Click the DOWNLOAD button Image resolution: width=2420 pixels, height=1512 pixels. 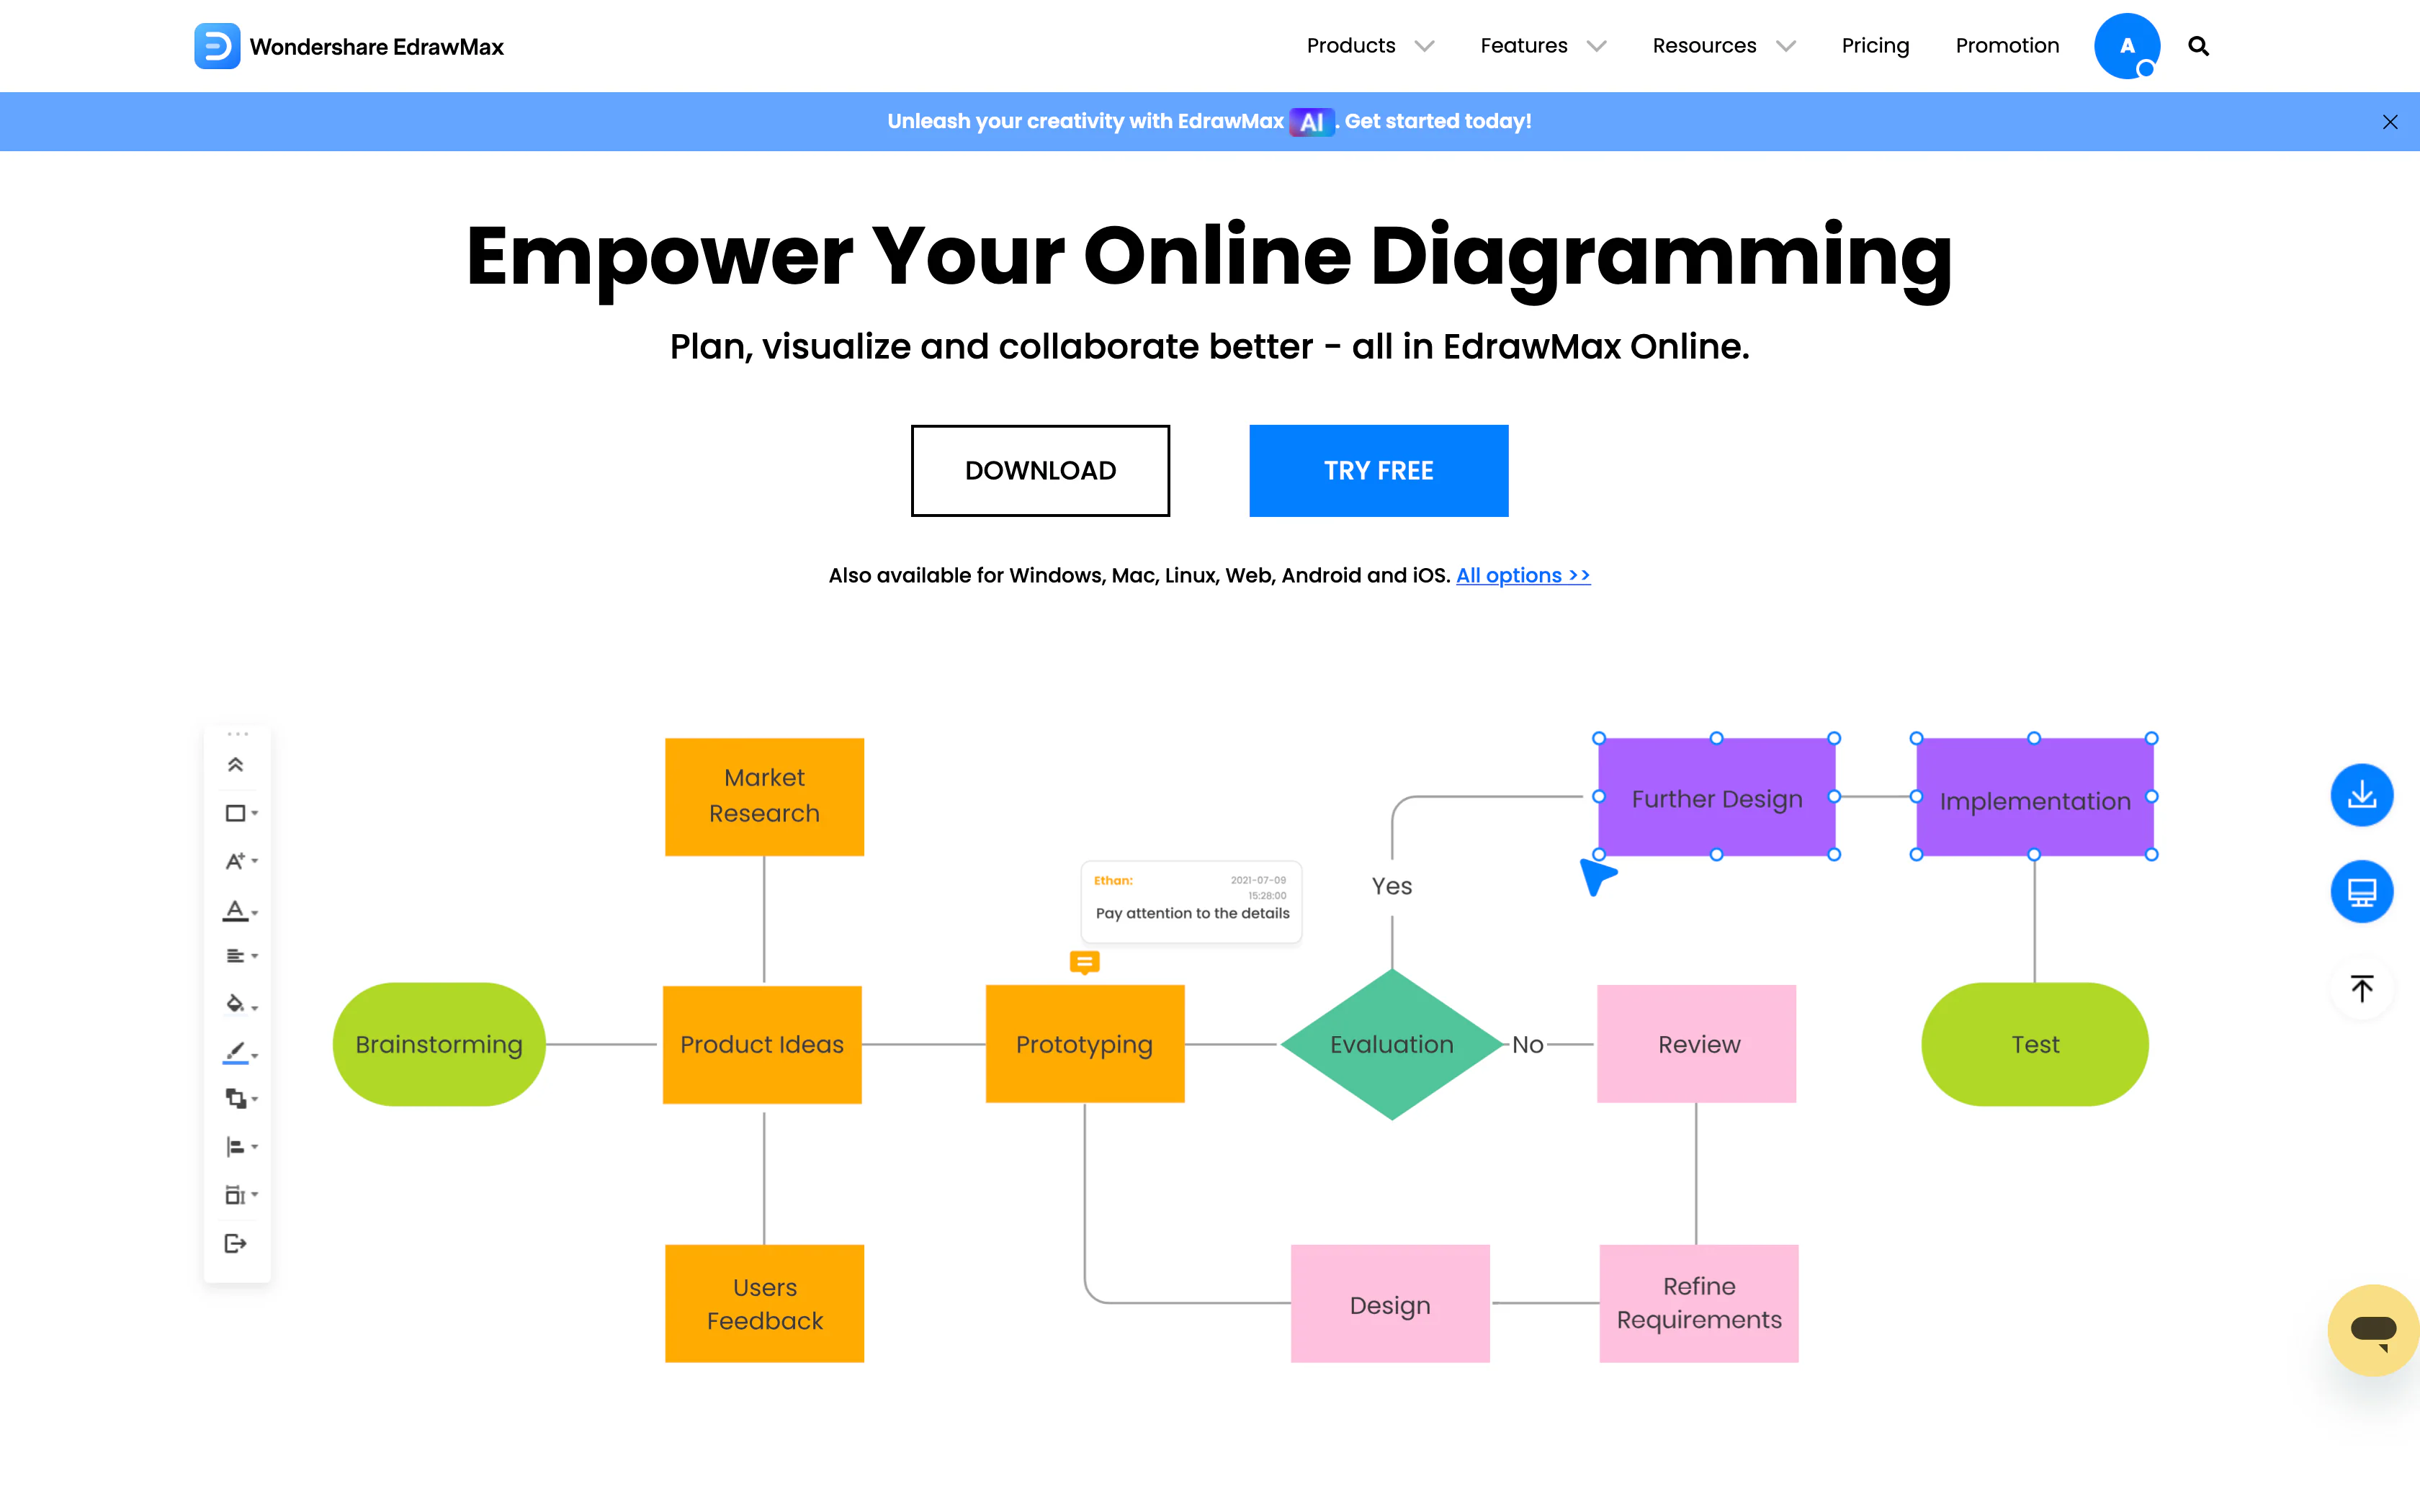(x=1040, y=470)
